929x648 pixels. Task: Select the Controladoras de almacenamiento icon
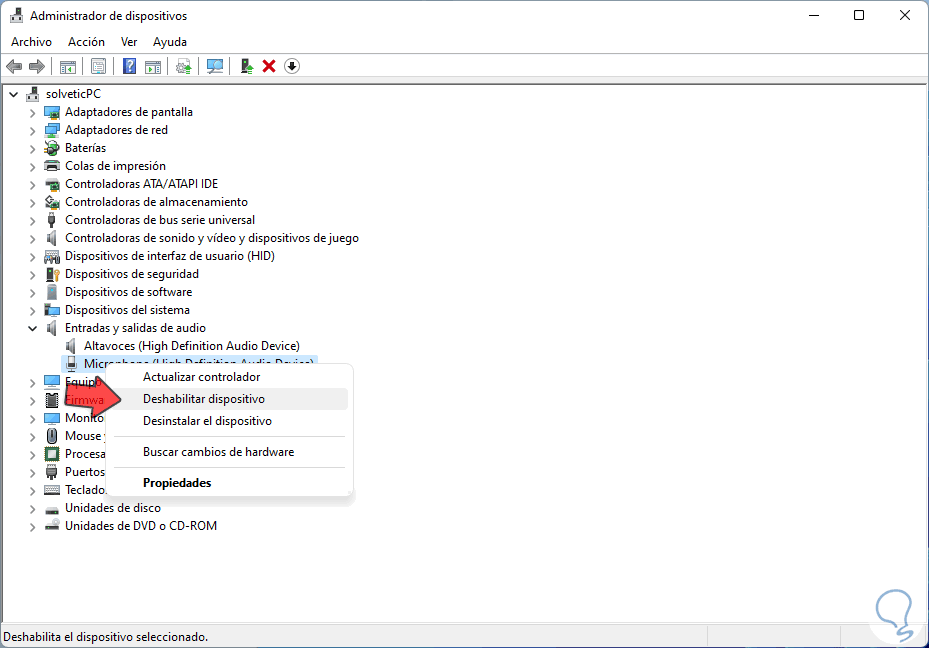click(52, 202)
